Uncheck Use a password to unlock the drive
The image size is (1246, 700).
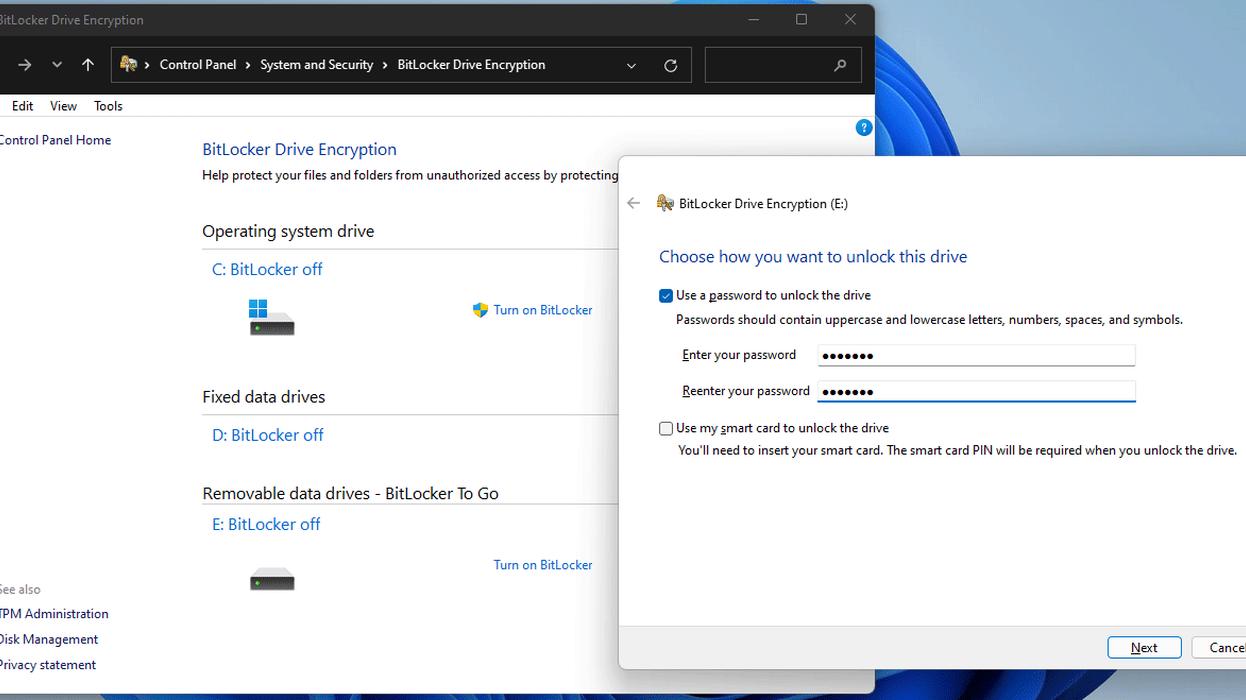[x=666, y=296]
